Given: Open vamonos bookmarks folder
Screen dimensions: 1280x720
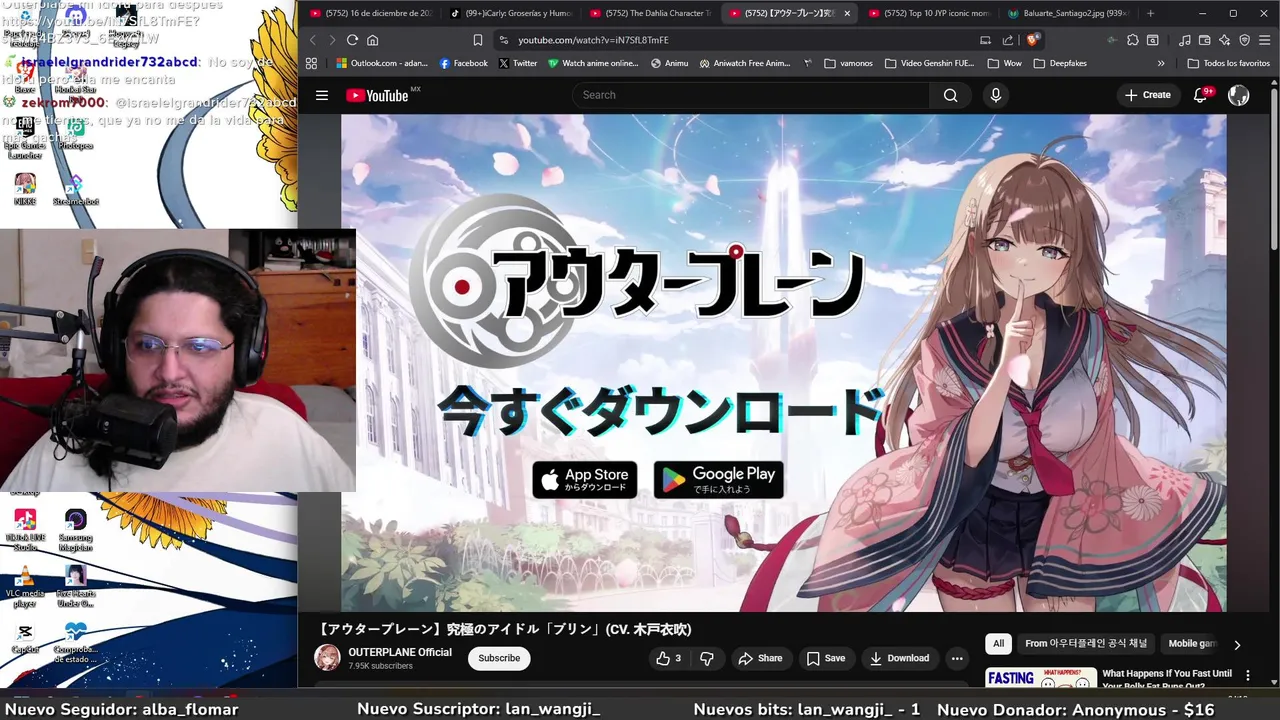Looking at the screenshot, I should pos(848,63).
